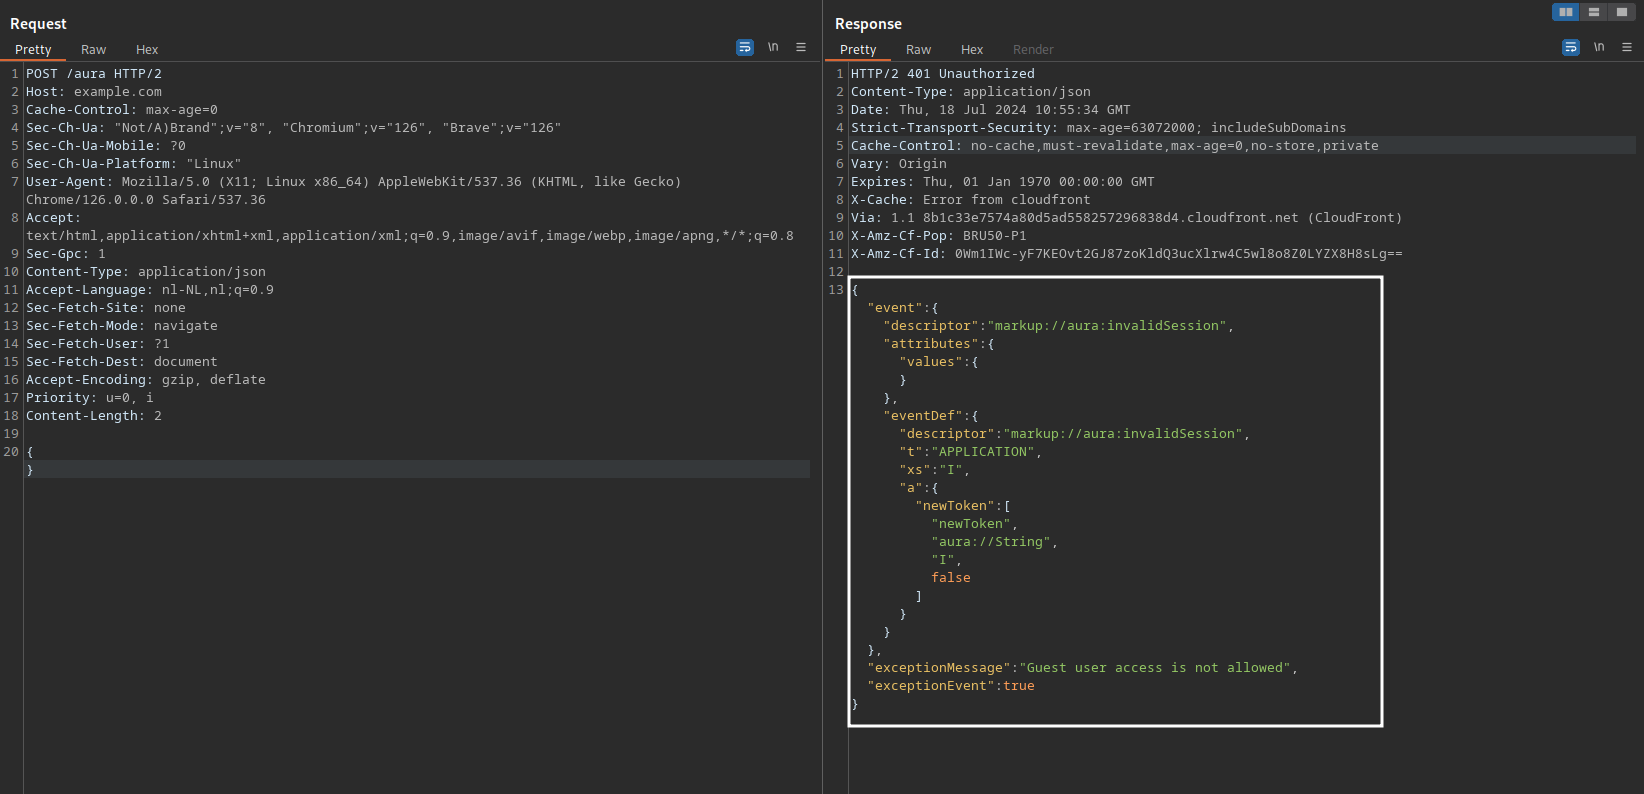Viewport: 1644px width, 794px height.
Task: Open the Response Render tab
Action: pos(1033,50)
